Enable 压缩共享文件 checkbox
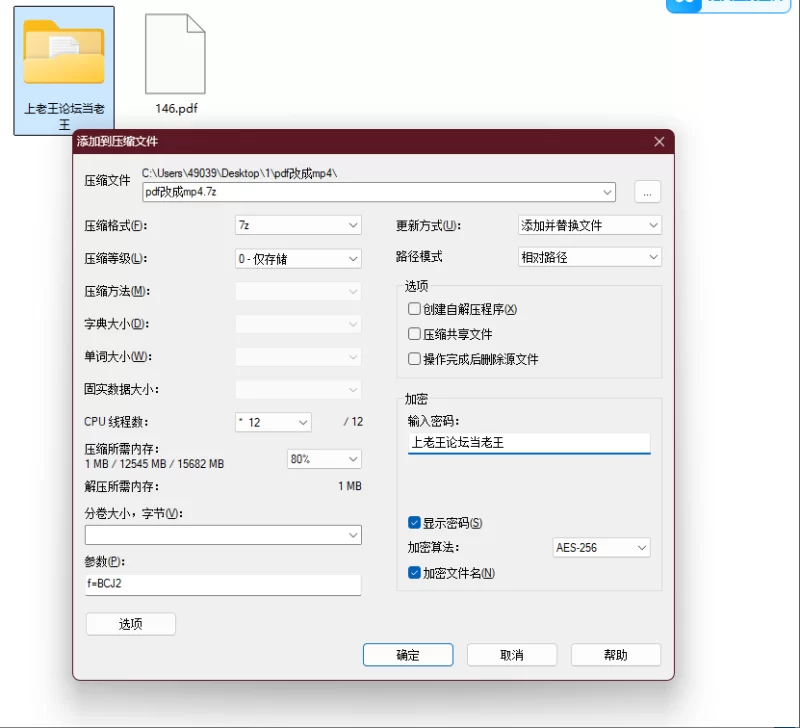The height and width of the screenshot is (728, 800). point(414,334)
